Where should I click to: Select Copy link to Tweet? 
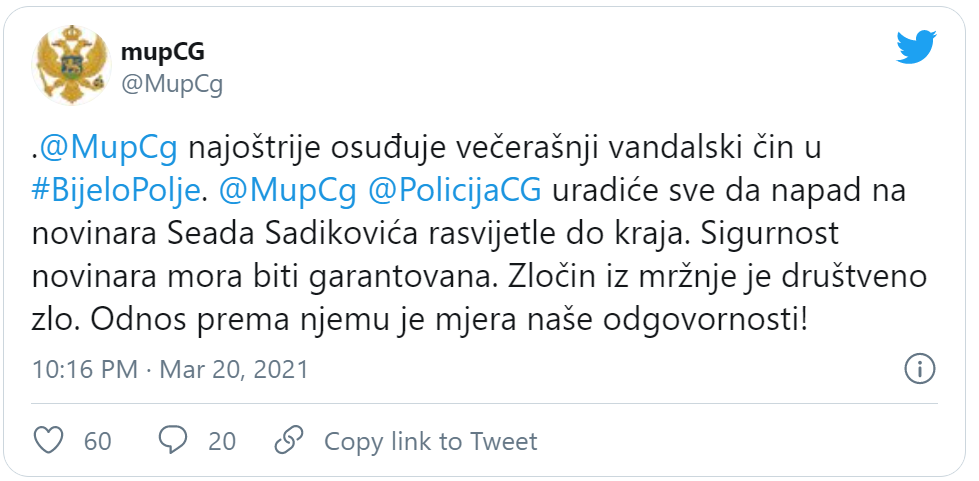430,441
